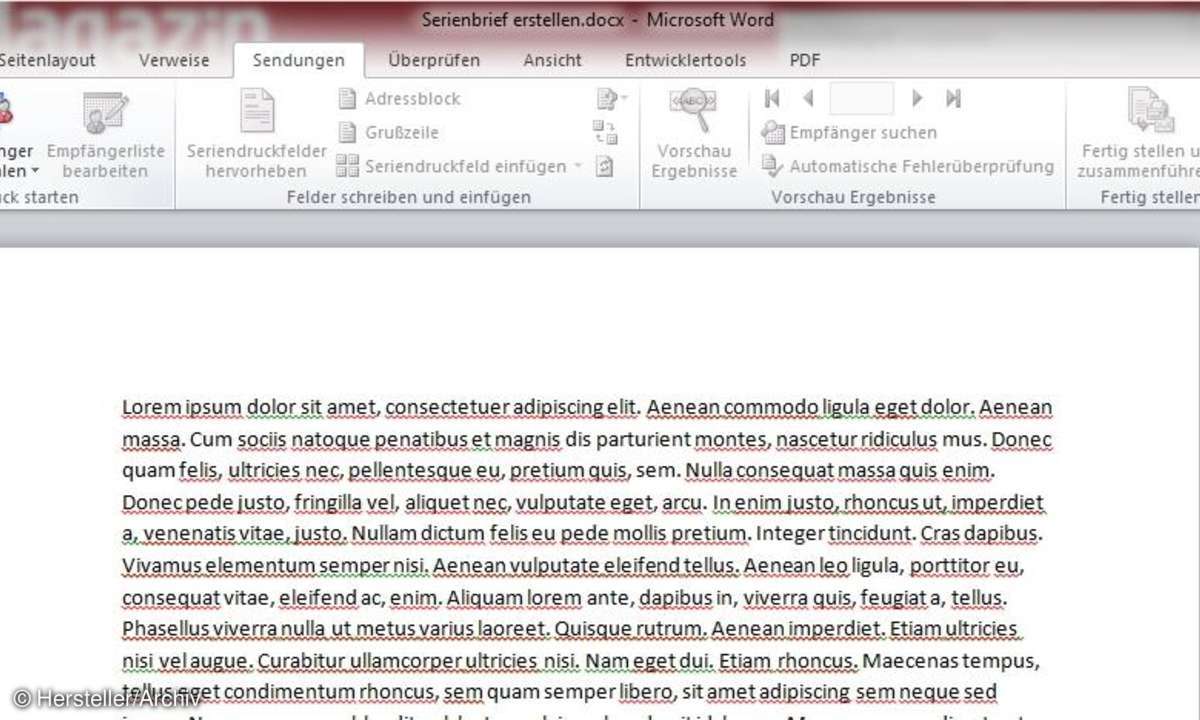Open the Entwicklertools tab
The image size is (1200, 720).
pos(685,60)
